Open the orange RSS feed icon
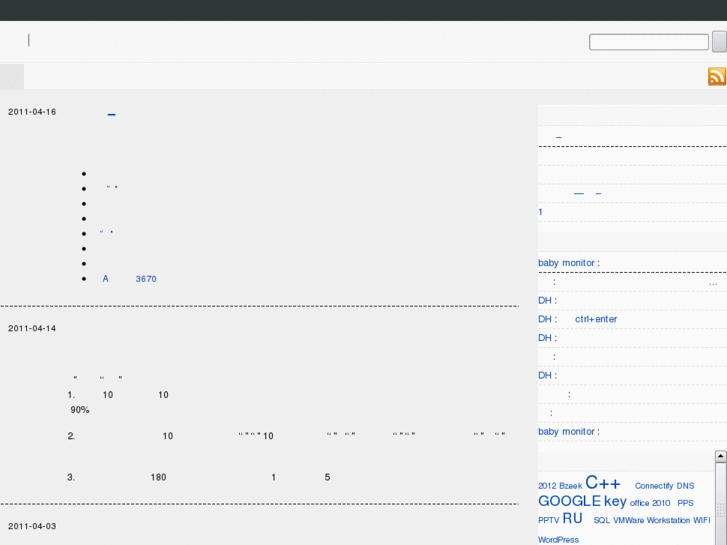Image resolution: width=727 pixels, height=545 pixels. pyautogui.click(x=717, y=77)
